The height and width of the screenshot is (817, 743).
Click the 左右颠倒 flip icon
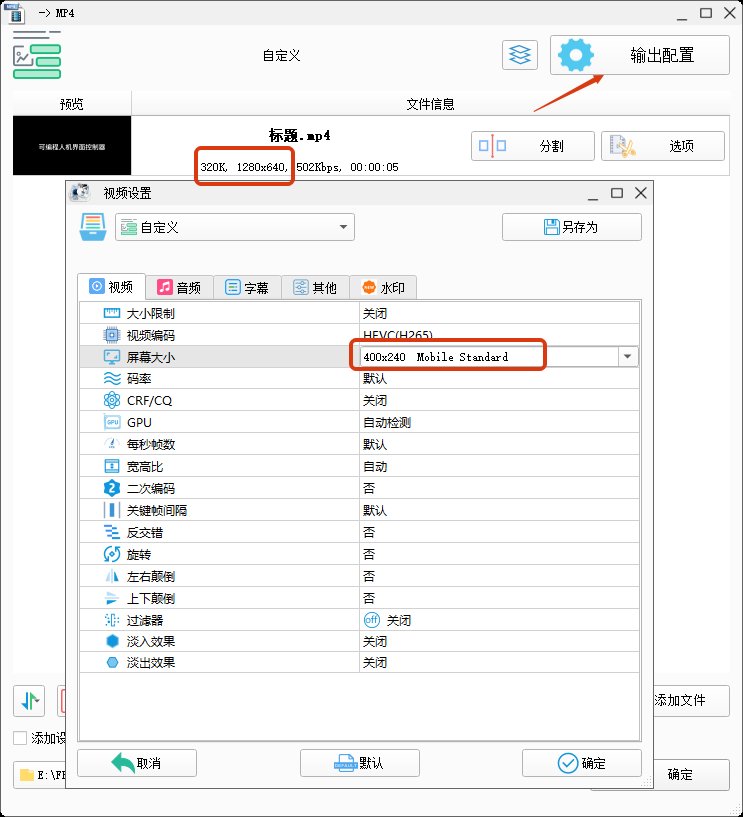point(112,576)
